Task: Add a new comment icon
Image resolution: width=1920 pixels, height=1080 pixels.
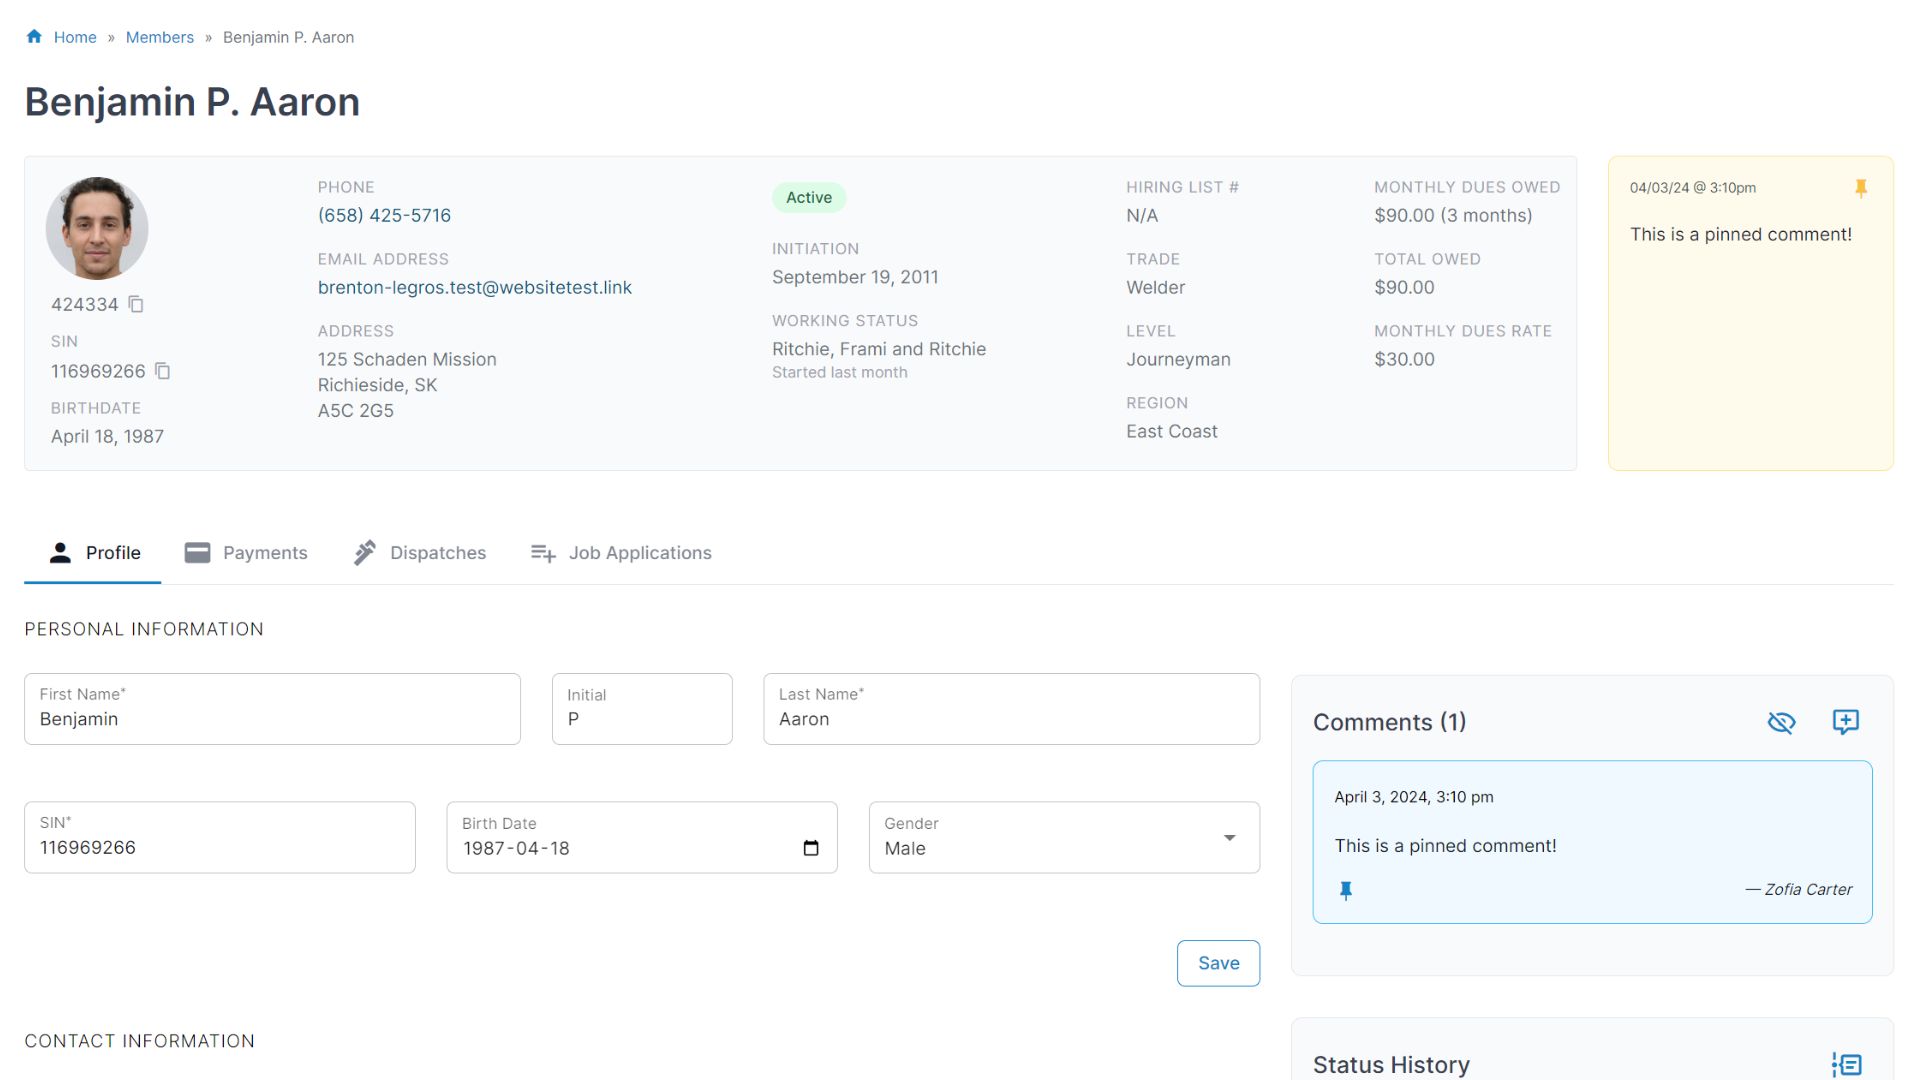Action: click(x=1845, y=722)
